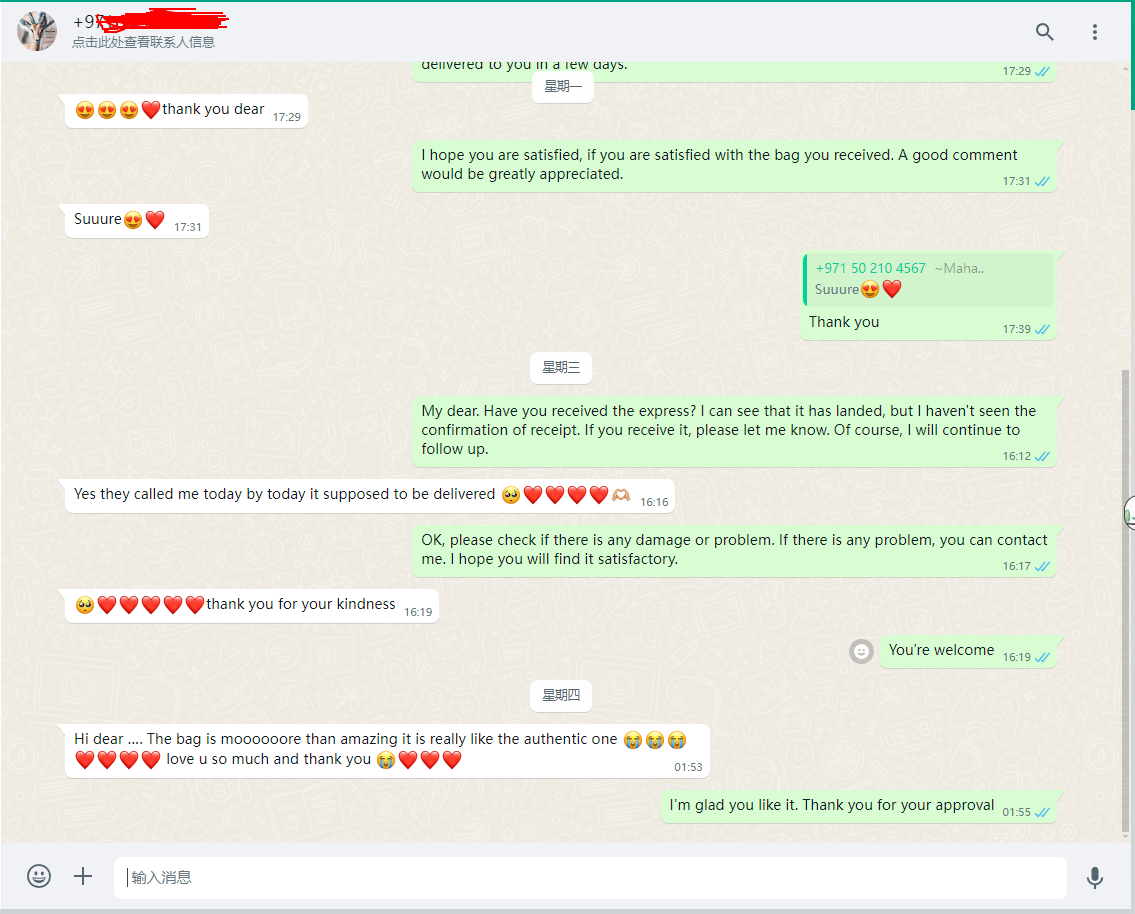1135x914 pixels.
Task: Click read ticks on 01:55 message
Action: (1042, 813)
